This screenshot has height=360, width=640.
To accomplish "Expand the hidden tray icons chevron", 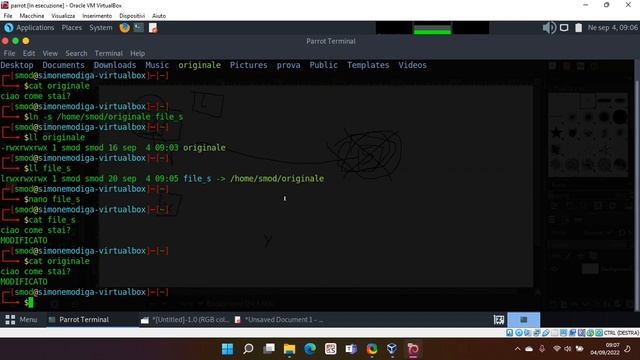I will click(518, 349).
